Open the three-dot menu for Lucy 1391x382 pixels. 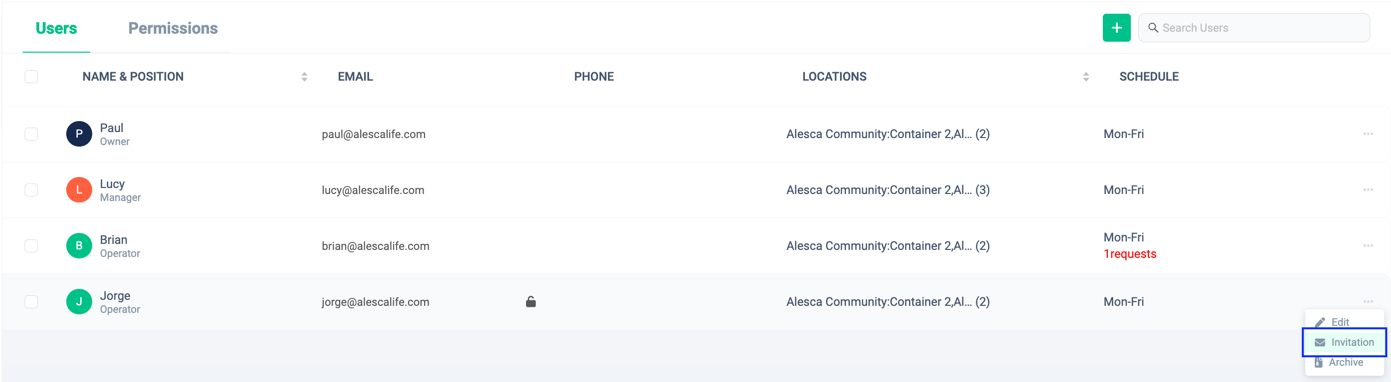click(x=1368, y=190)
